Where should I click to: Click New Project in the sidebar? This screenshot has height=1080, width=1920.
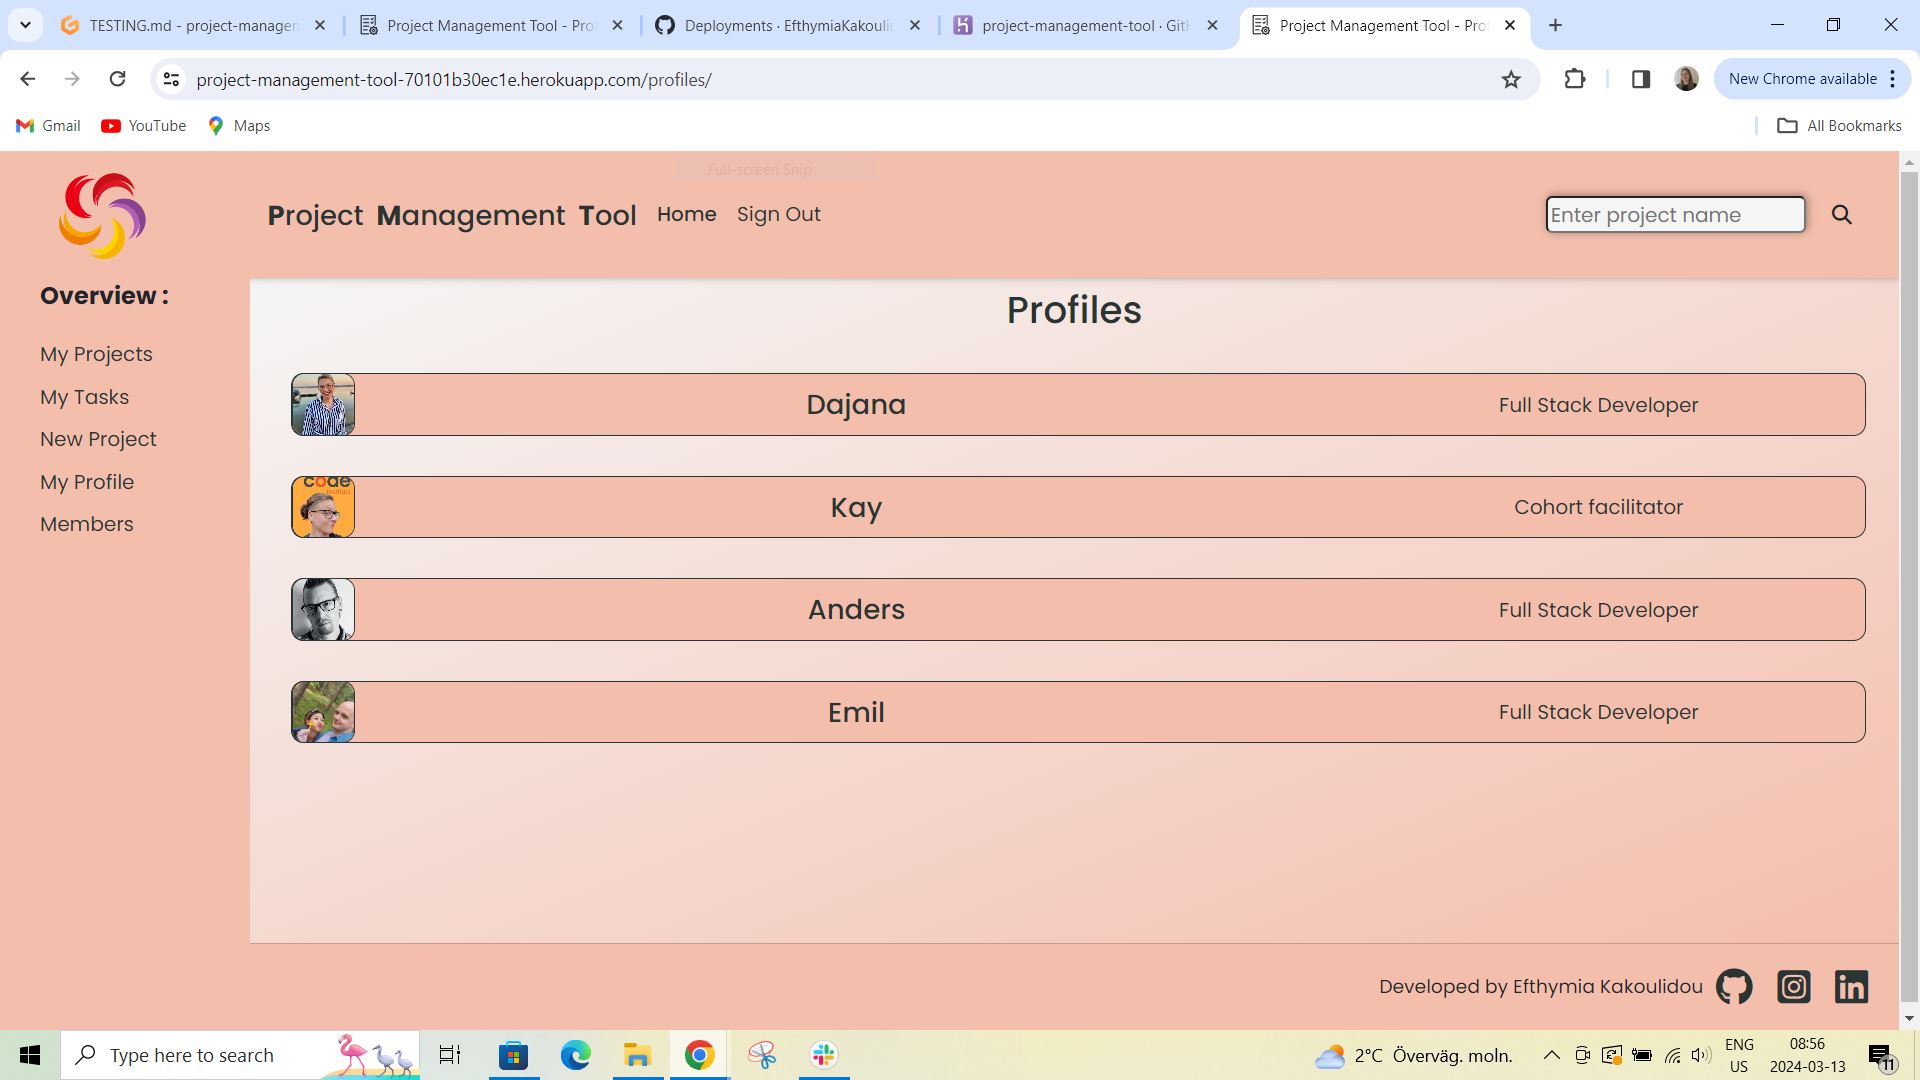click(97, 439)
